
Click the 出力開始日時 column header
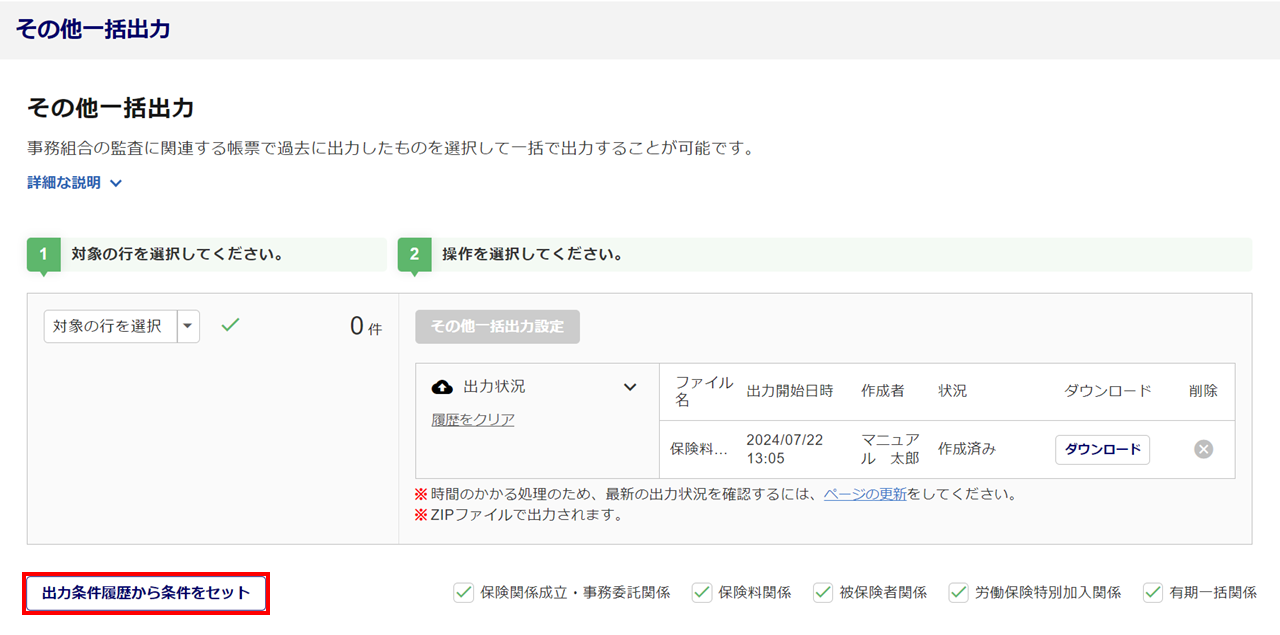(789, 391)
